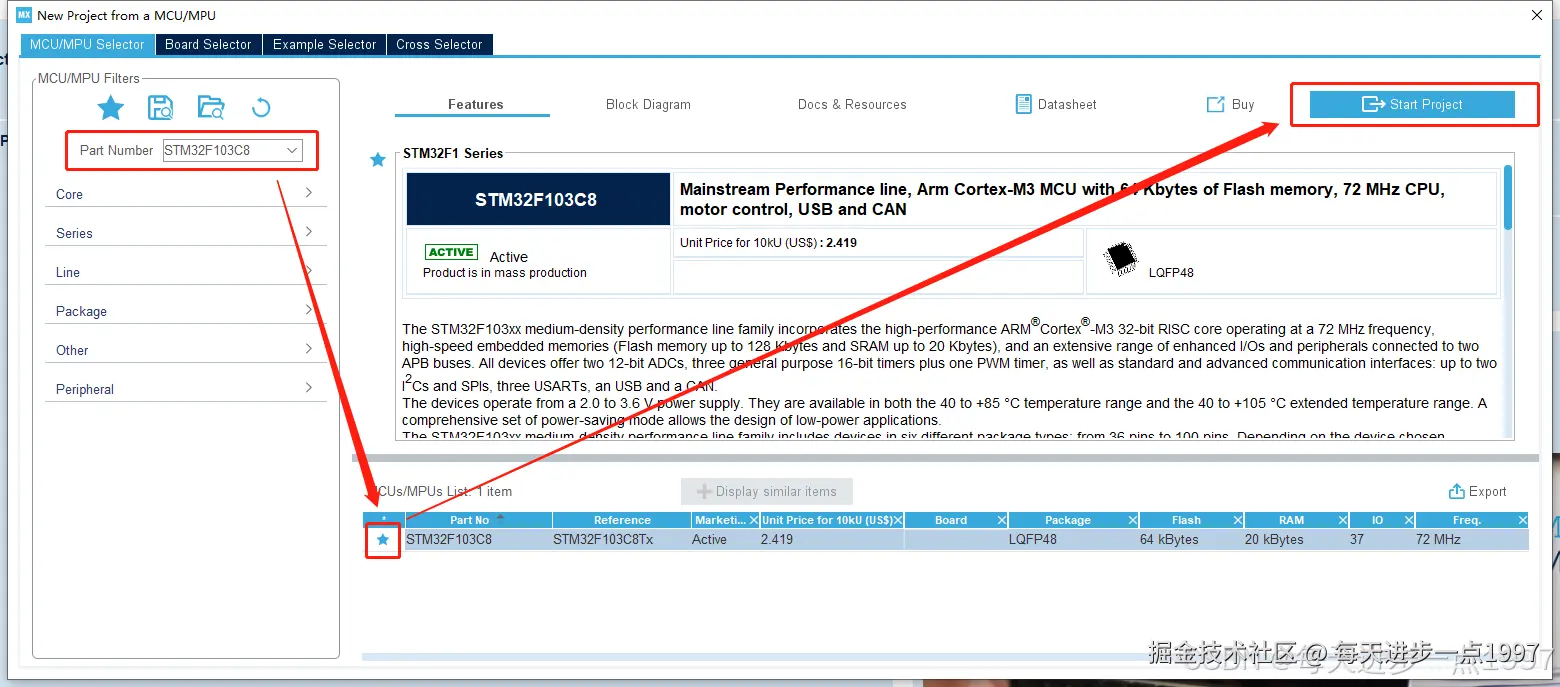
Task: Expand the Series filter section
Action: [186, 233]
